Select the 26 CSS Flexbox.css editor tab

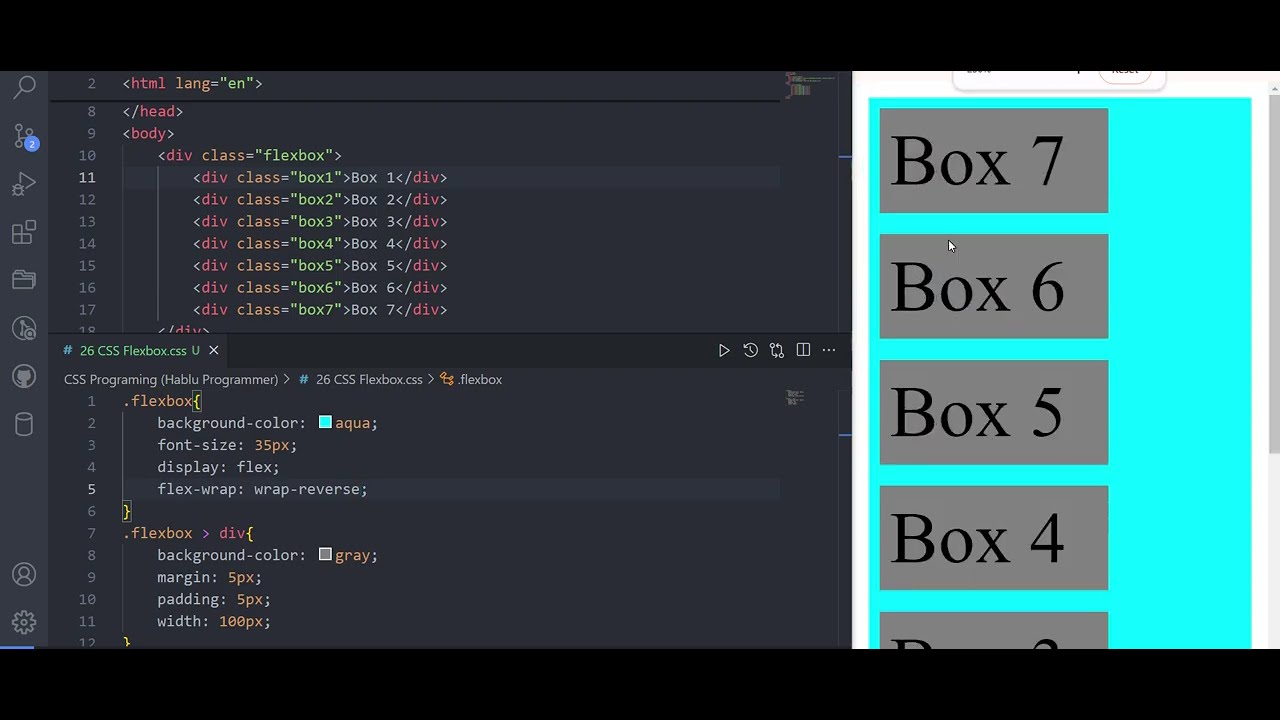pos(140,350)
